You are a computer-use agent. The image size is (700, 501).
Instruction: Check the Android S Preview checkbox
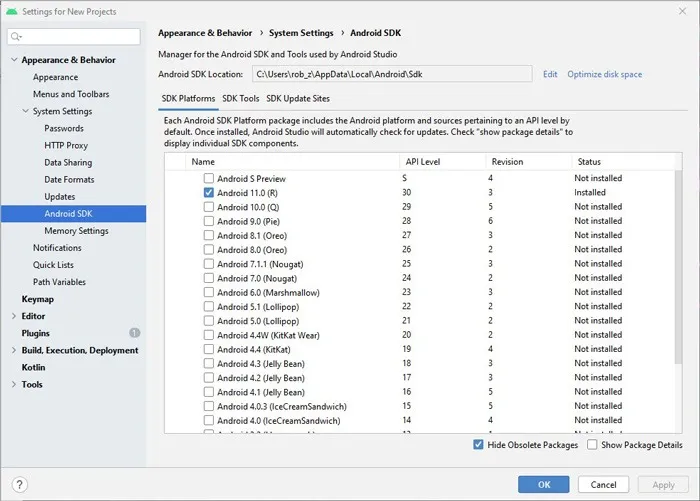click(x=208, y=178)
